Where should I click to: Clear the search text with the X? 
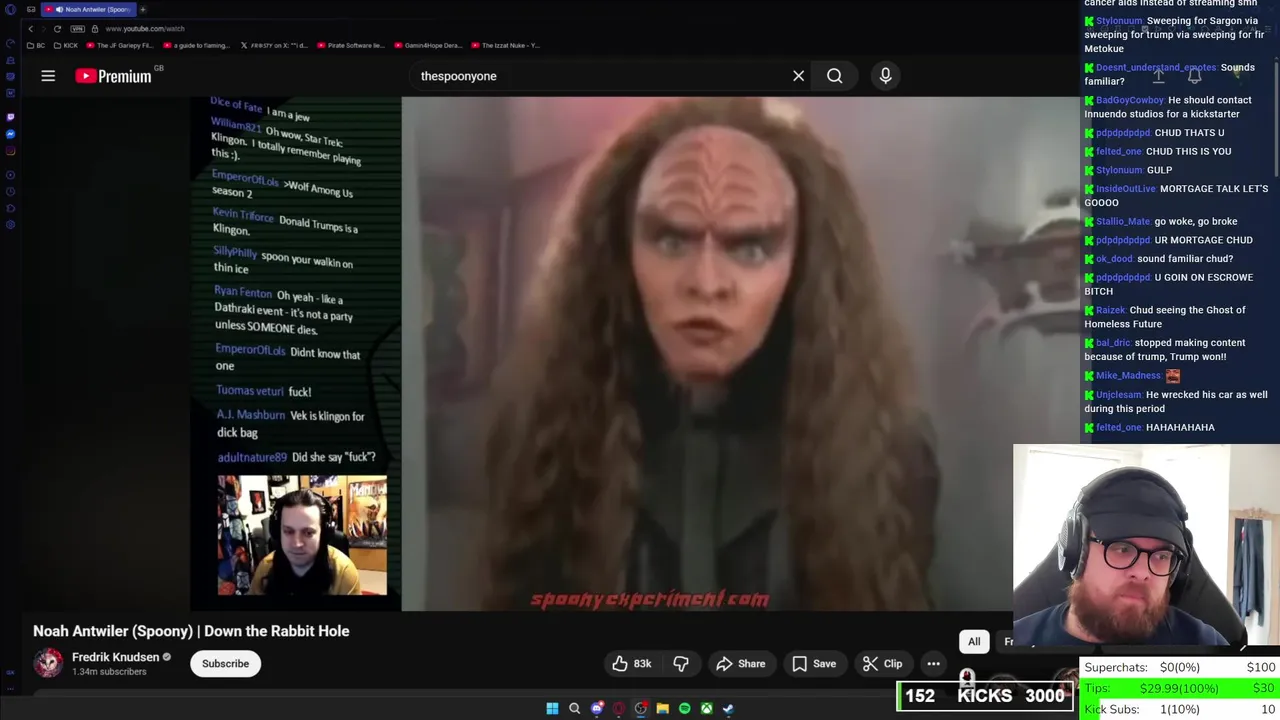tap(798, 76)
